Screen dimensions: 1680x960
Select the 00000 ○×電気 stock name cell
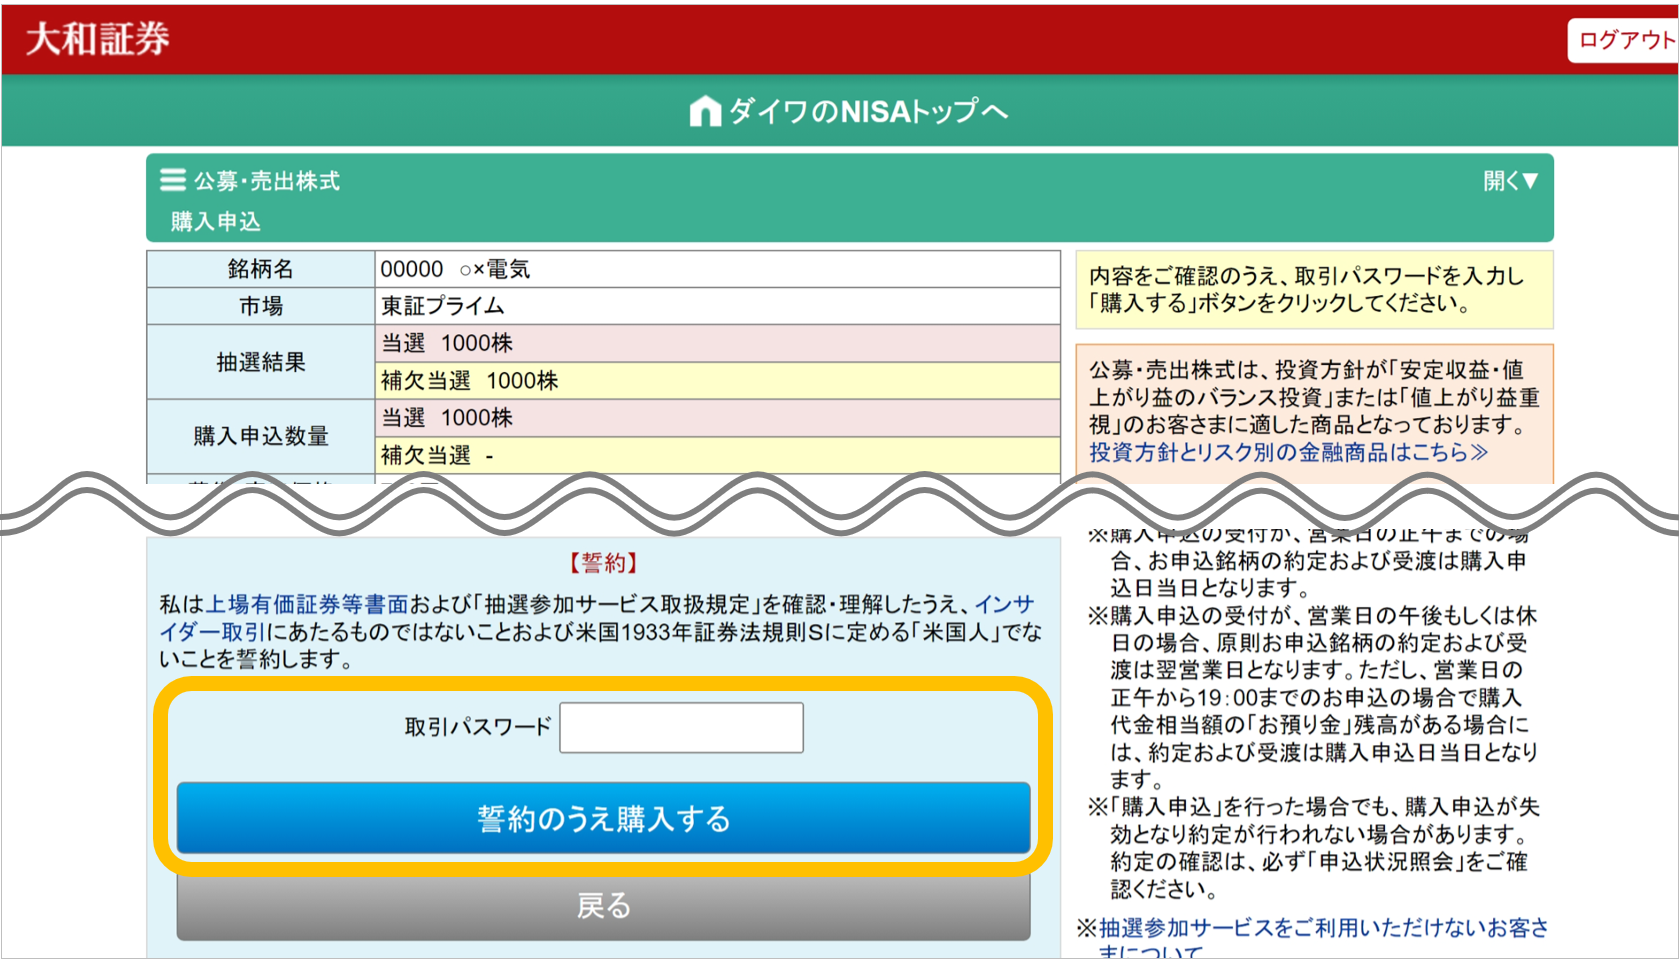pos(717,269)
